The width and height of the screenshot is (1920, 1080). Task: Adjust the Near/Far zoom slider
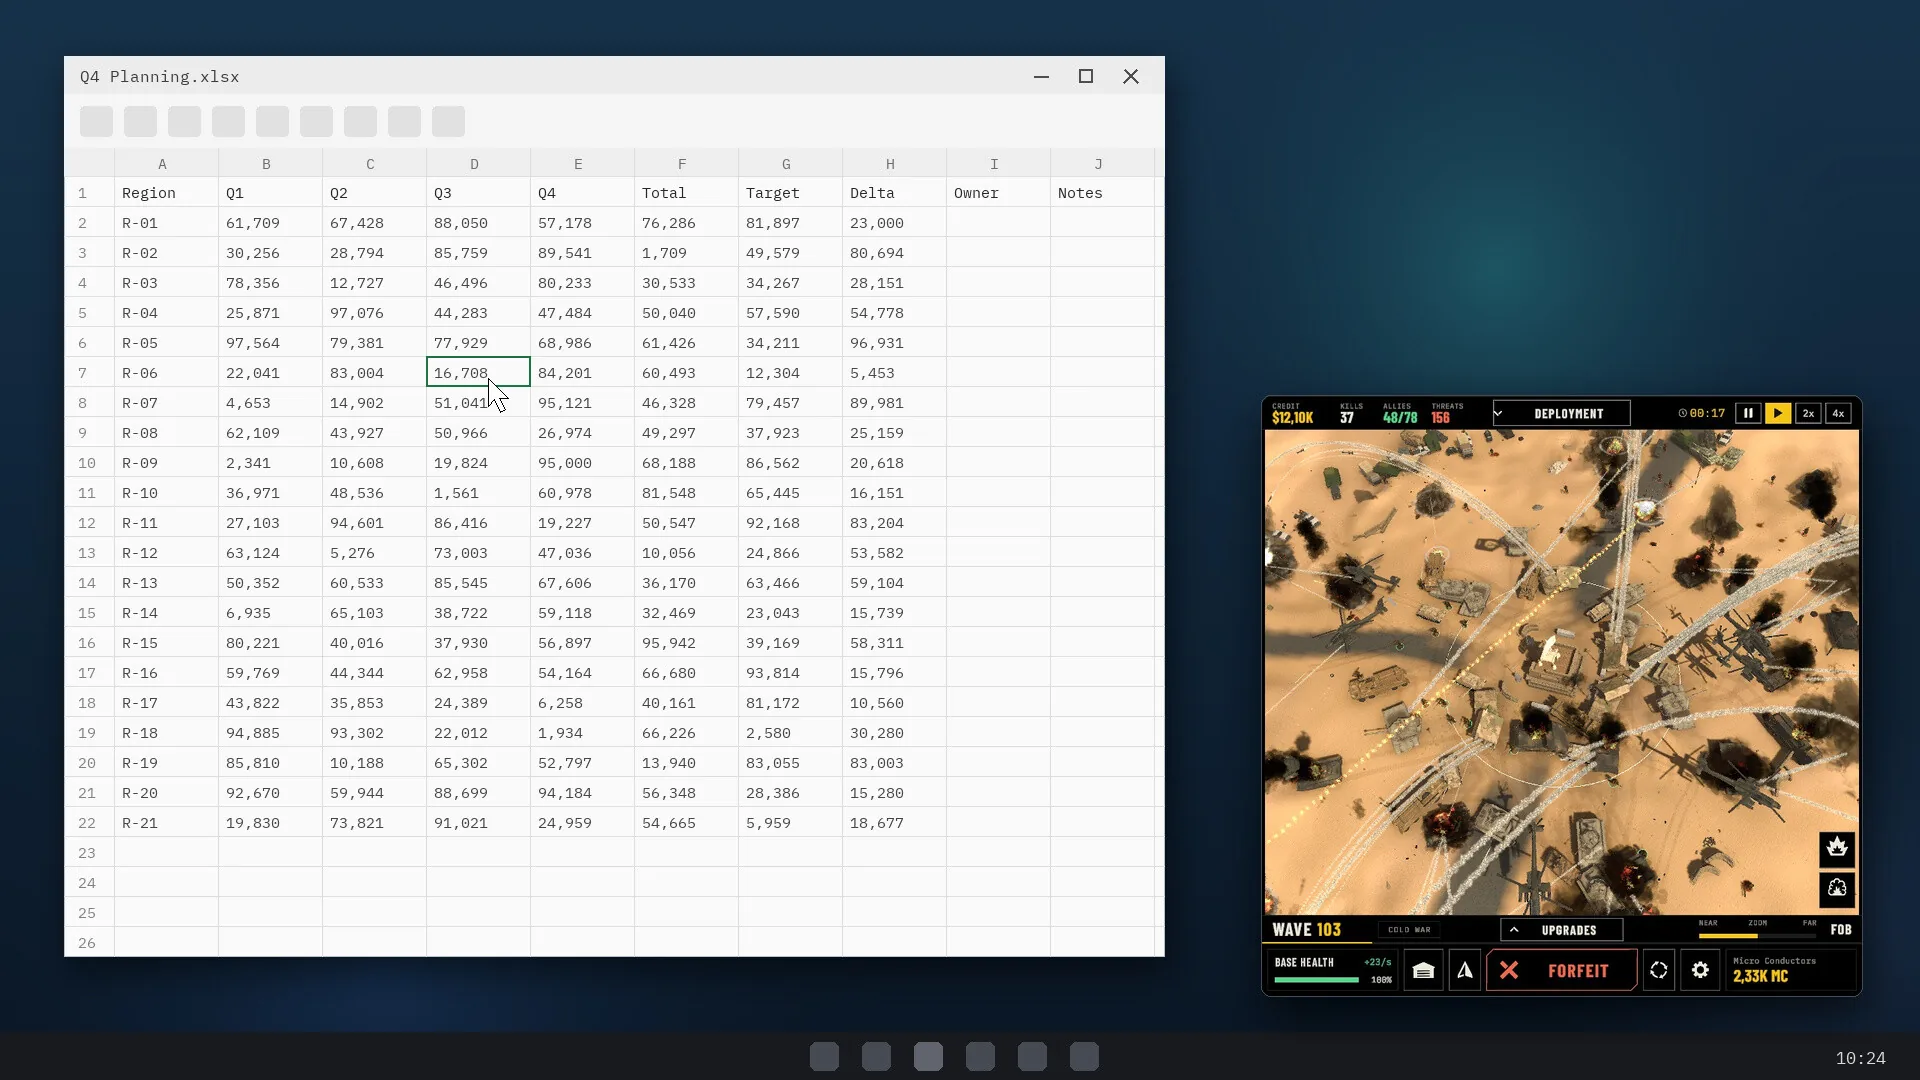tap(1757, 936)
